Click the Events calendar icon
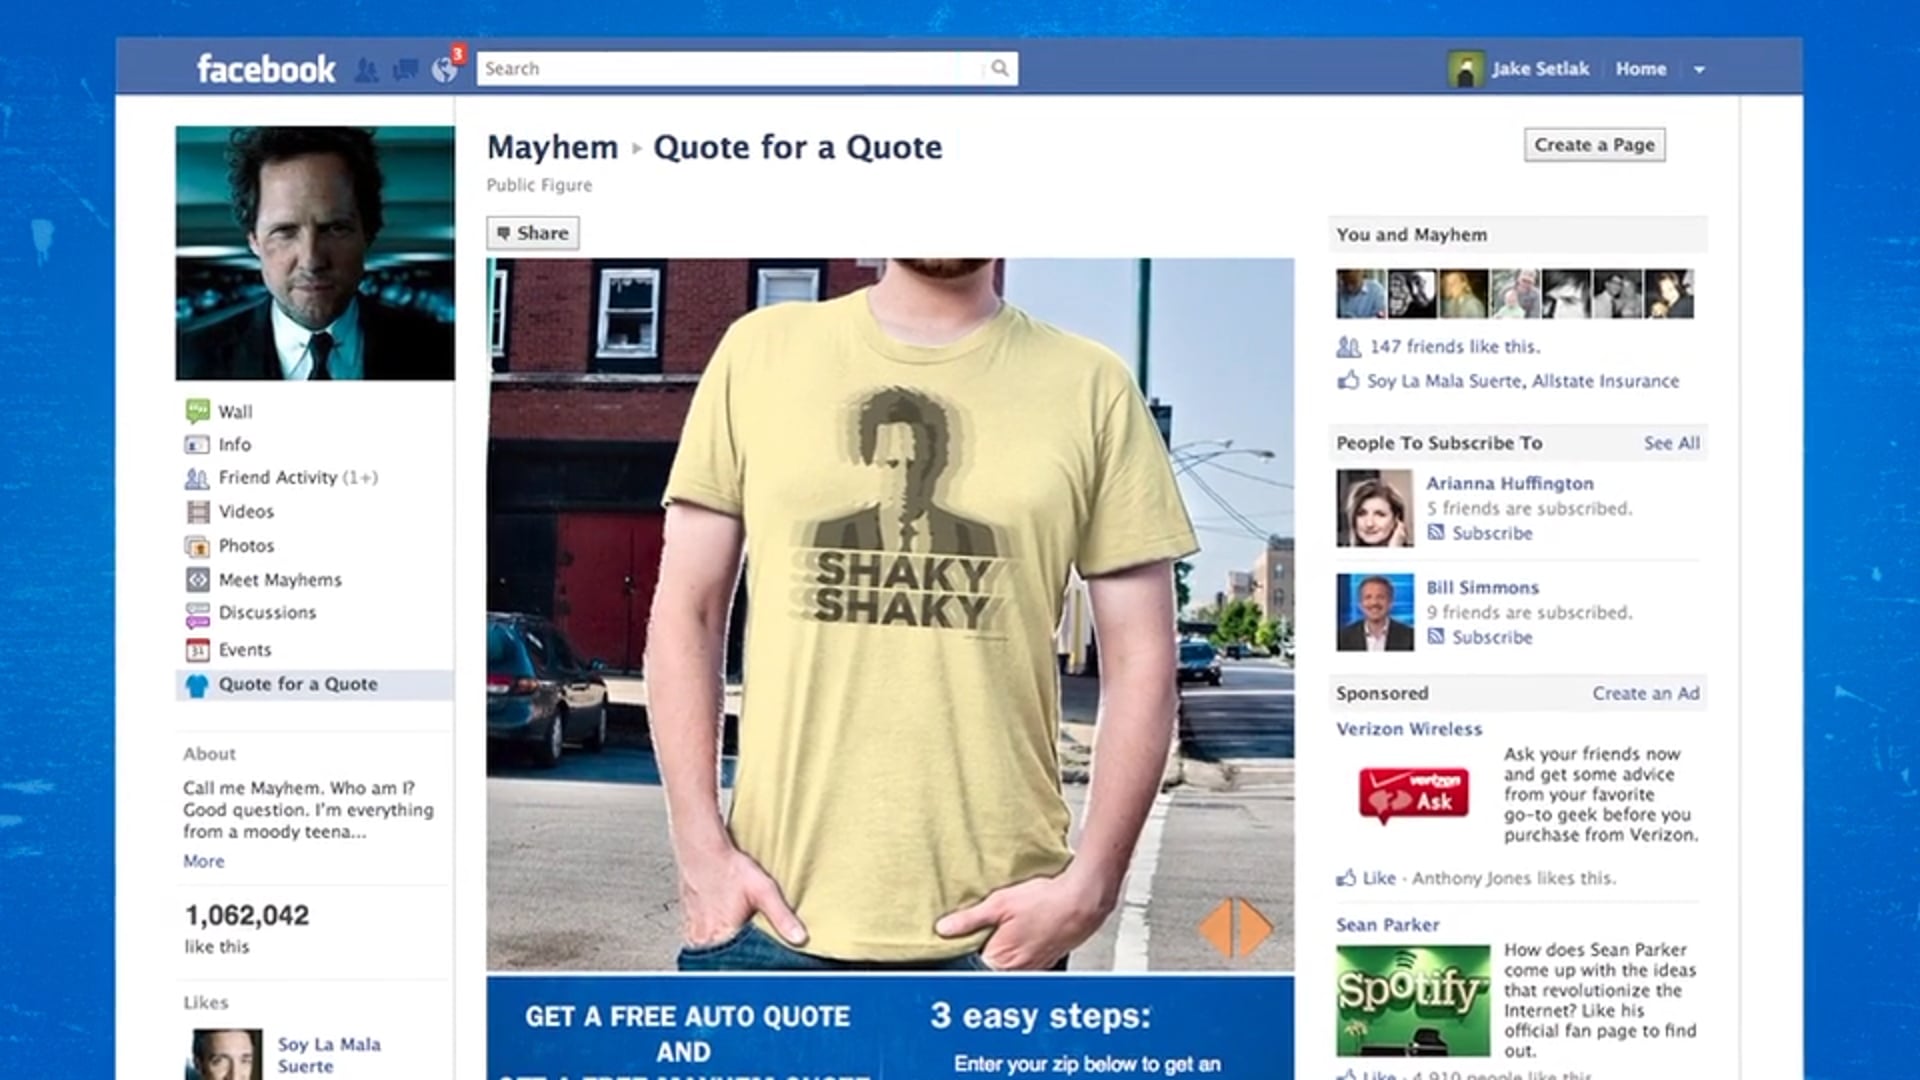Screen dimensions: 1920x1080 pos(197,650)
